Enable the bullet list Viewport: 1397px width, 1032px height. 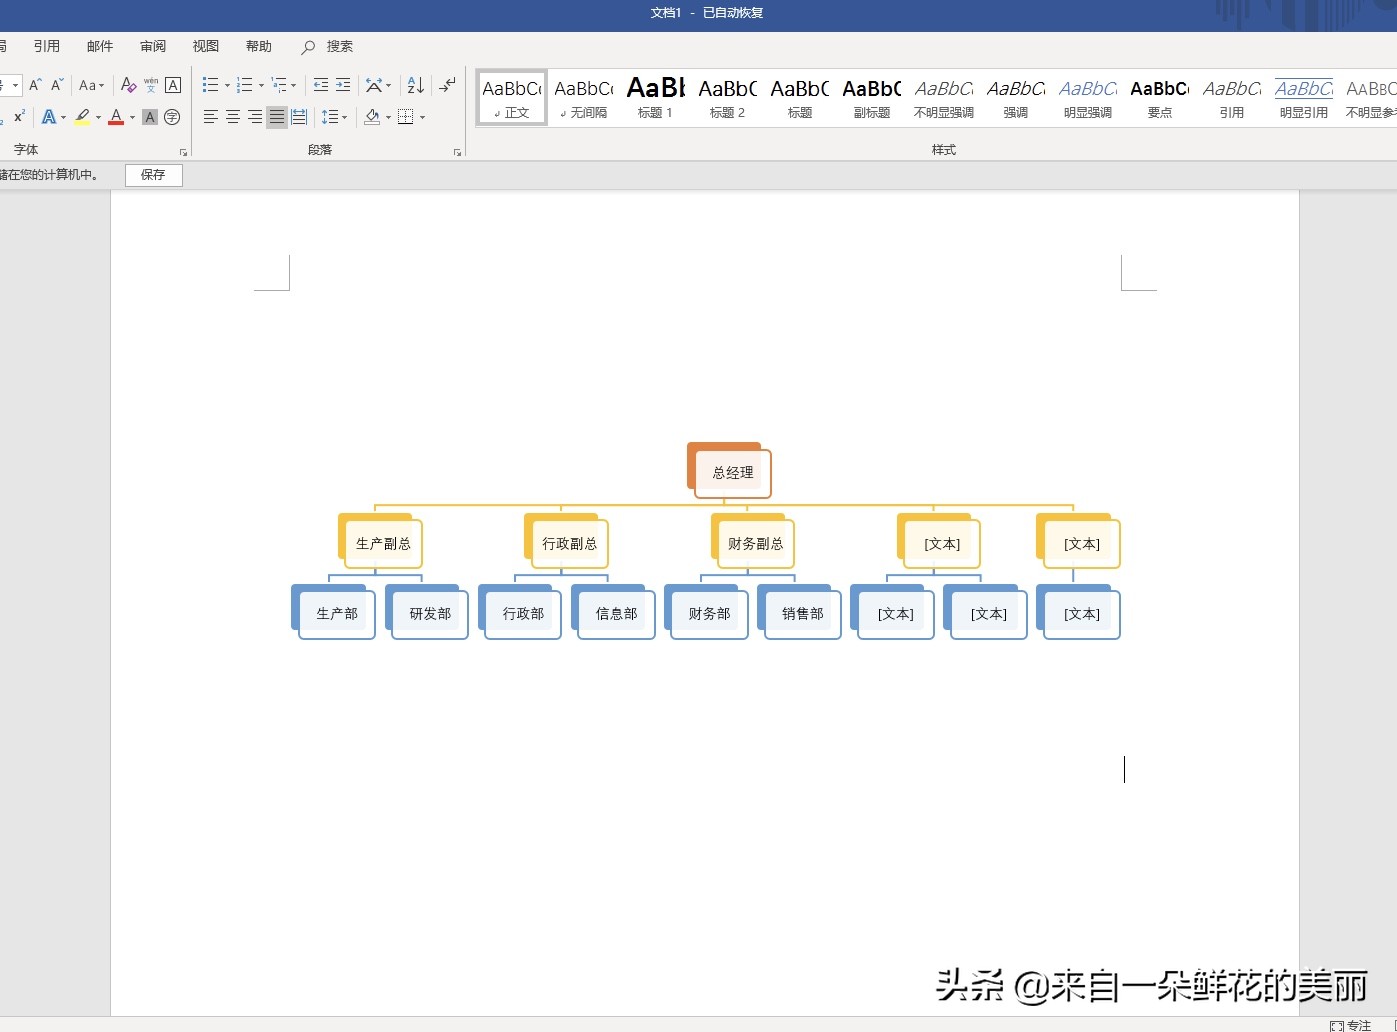pyautogui.click(x=210, y=85)
